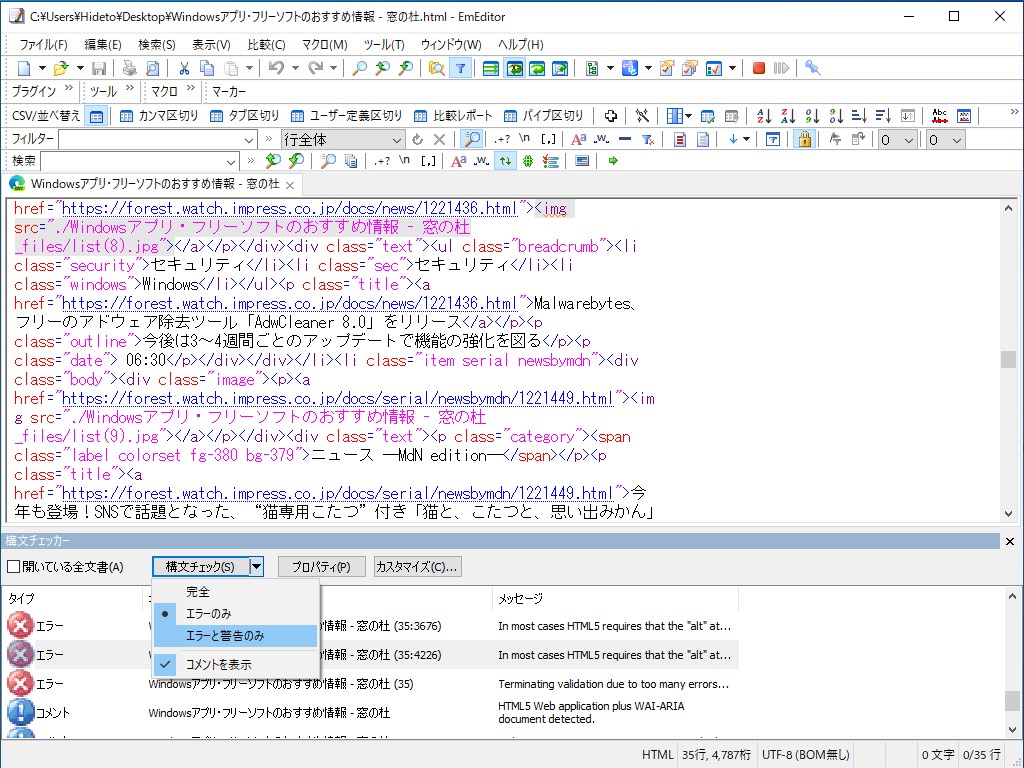The height and width of the screenshot is (768, 1024).
Task: Click the padlock icon in filter toolbar
Action: click(805, 139)
